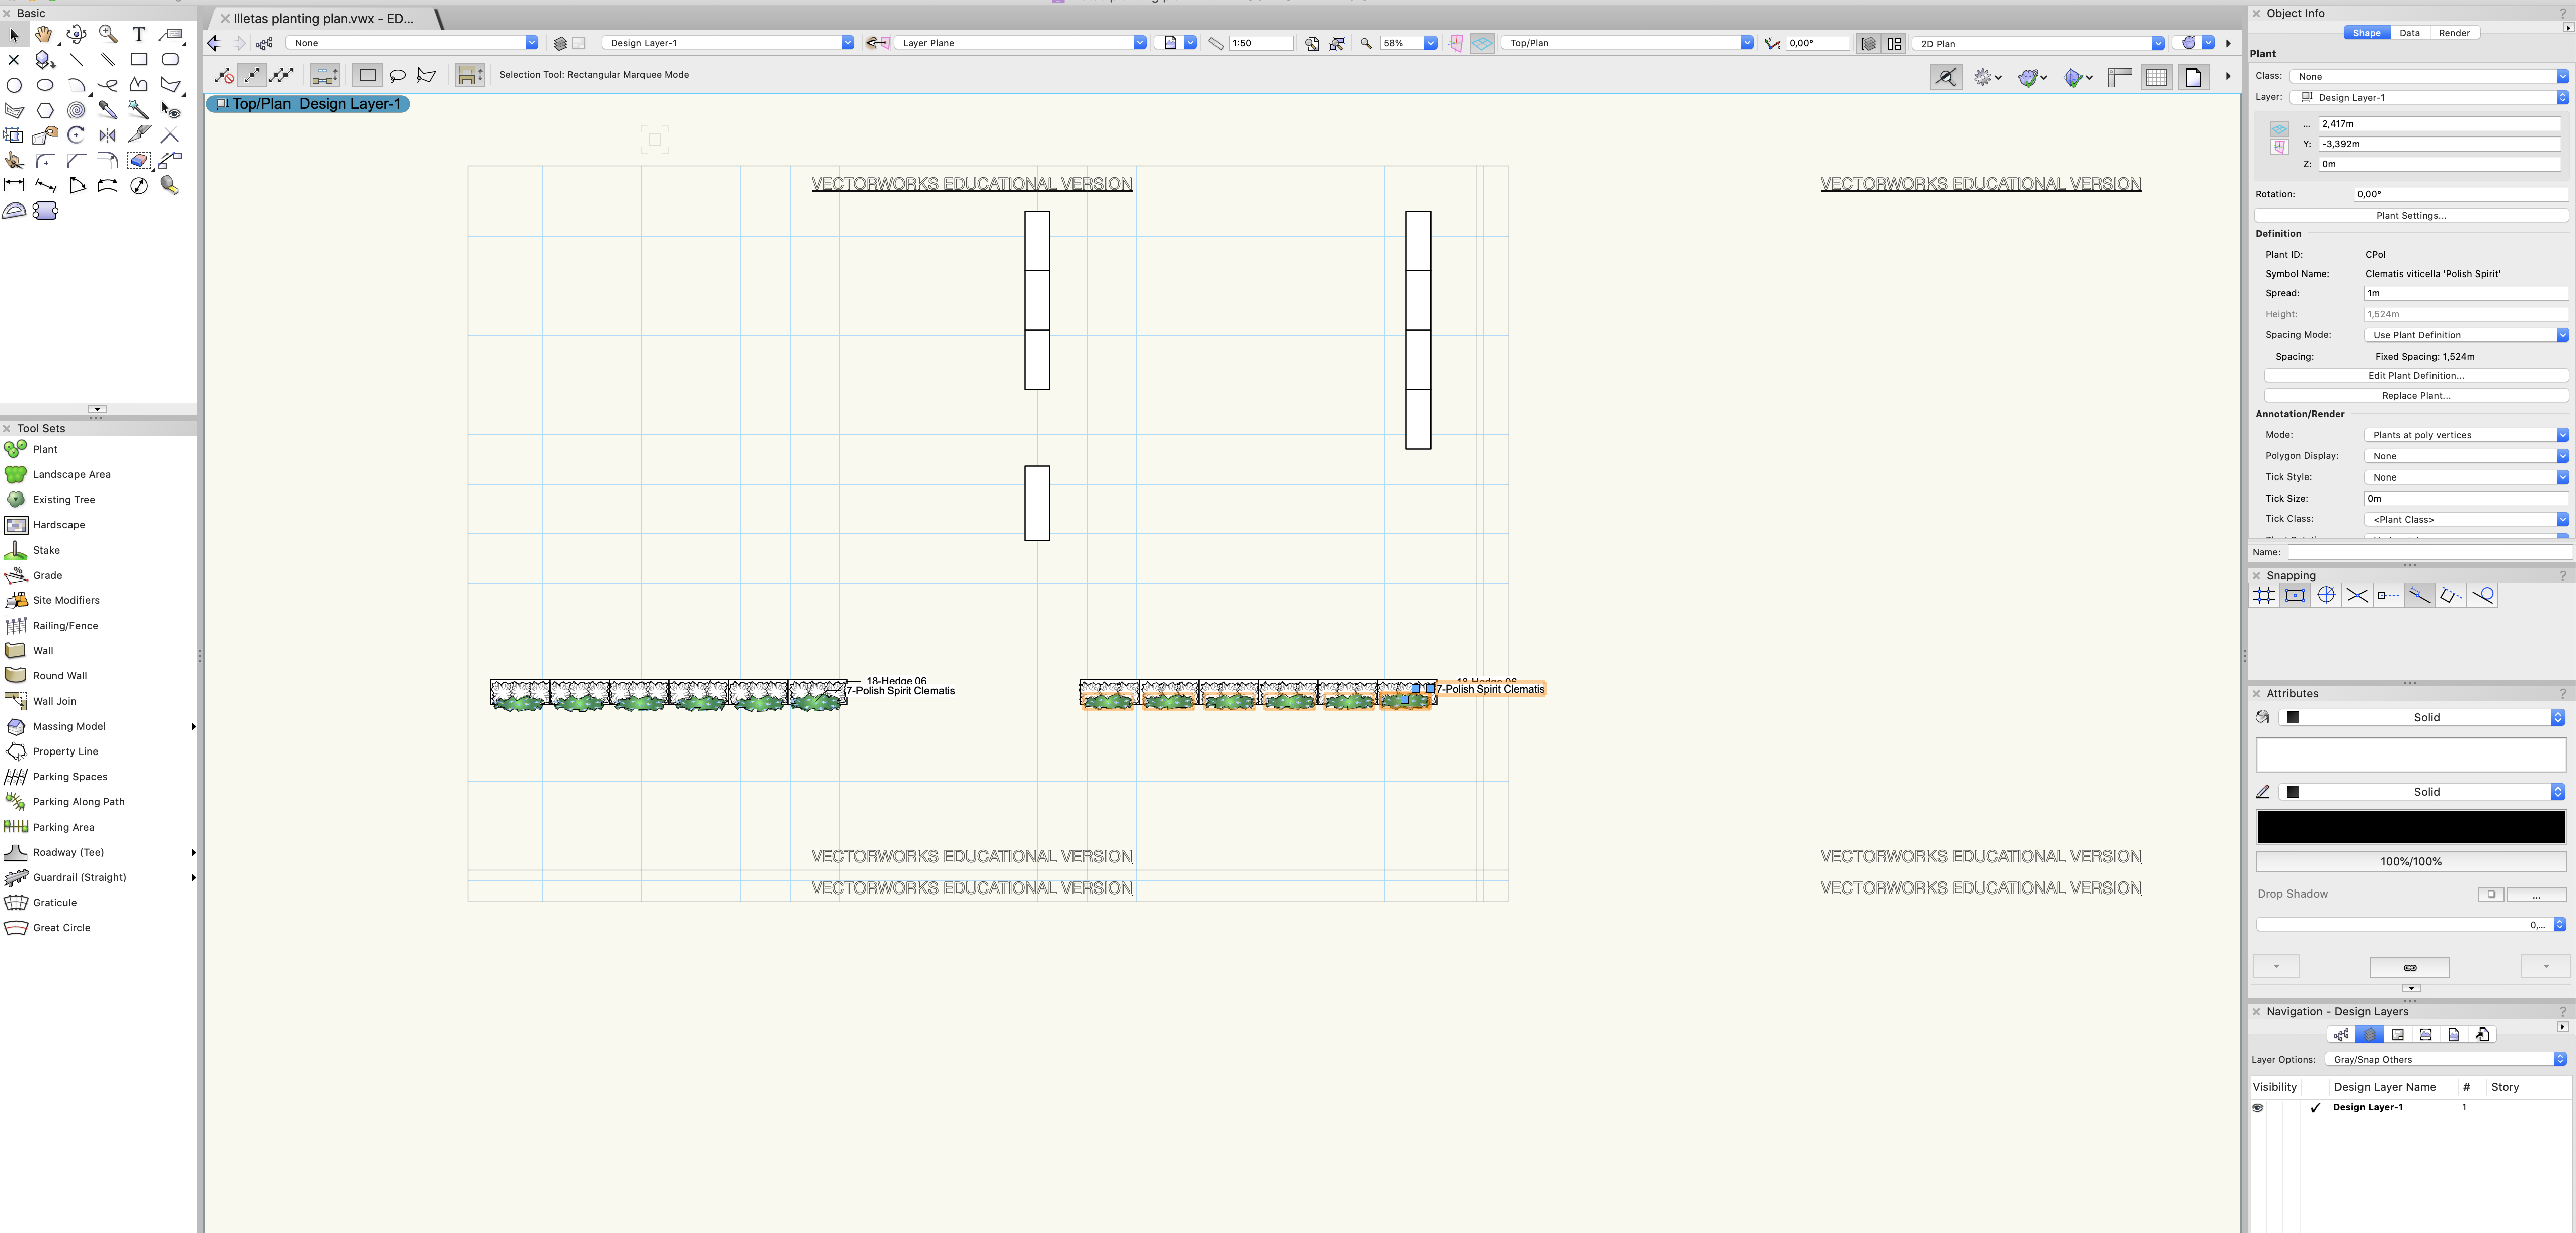
Task: Select the Wall tool from Tool Sets
Action: tap(42, 650)
